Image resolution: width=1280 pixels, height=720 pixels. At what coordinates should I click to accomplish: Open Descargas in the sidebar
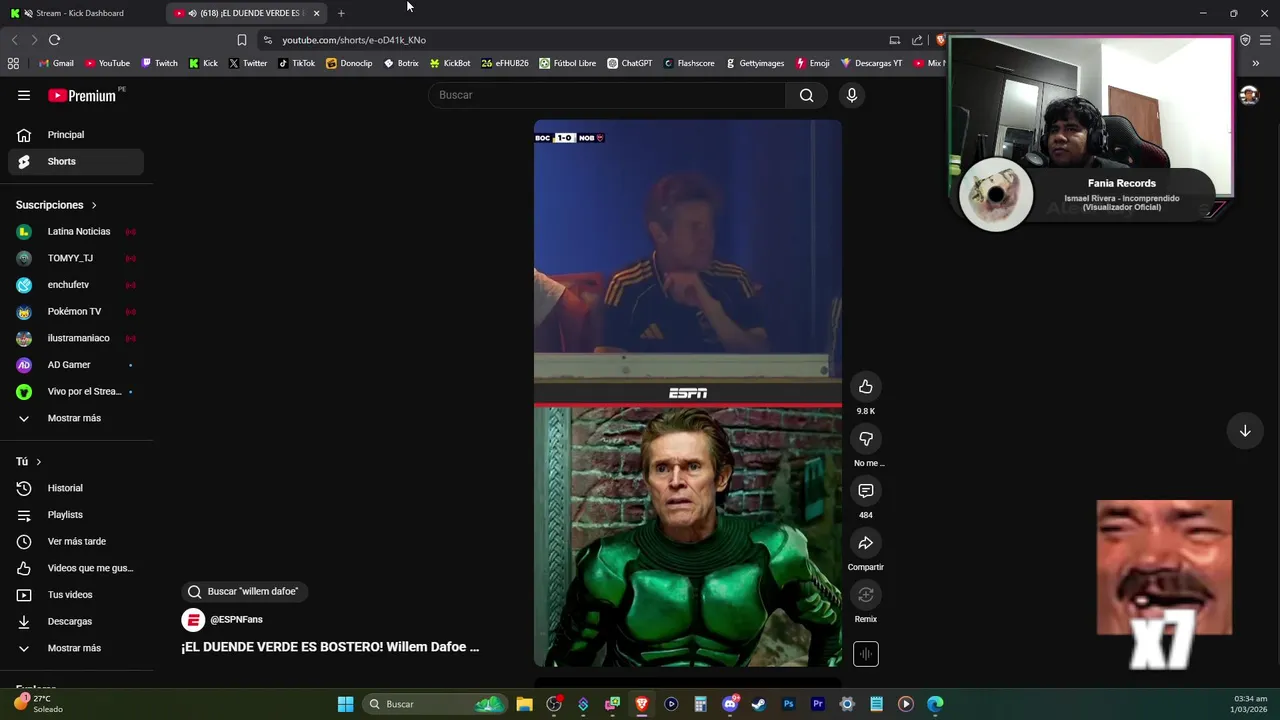76,621
